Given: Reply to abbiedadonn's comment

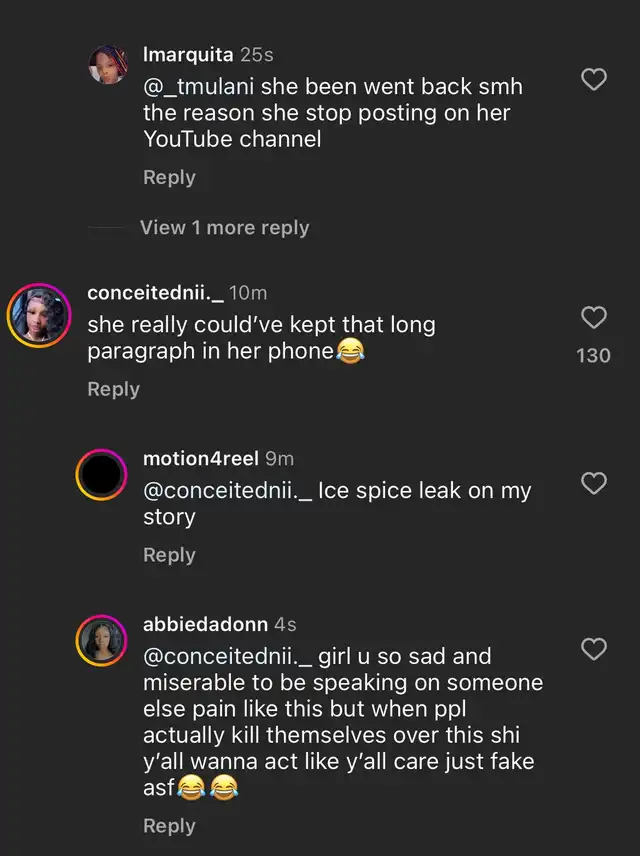Looking at the screenshot, I should pos(169,826).
